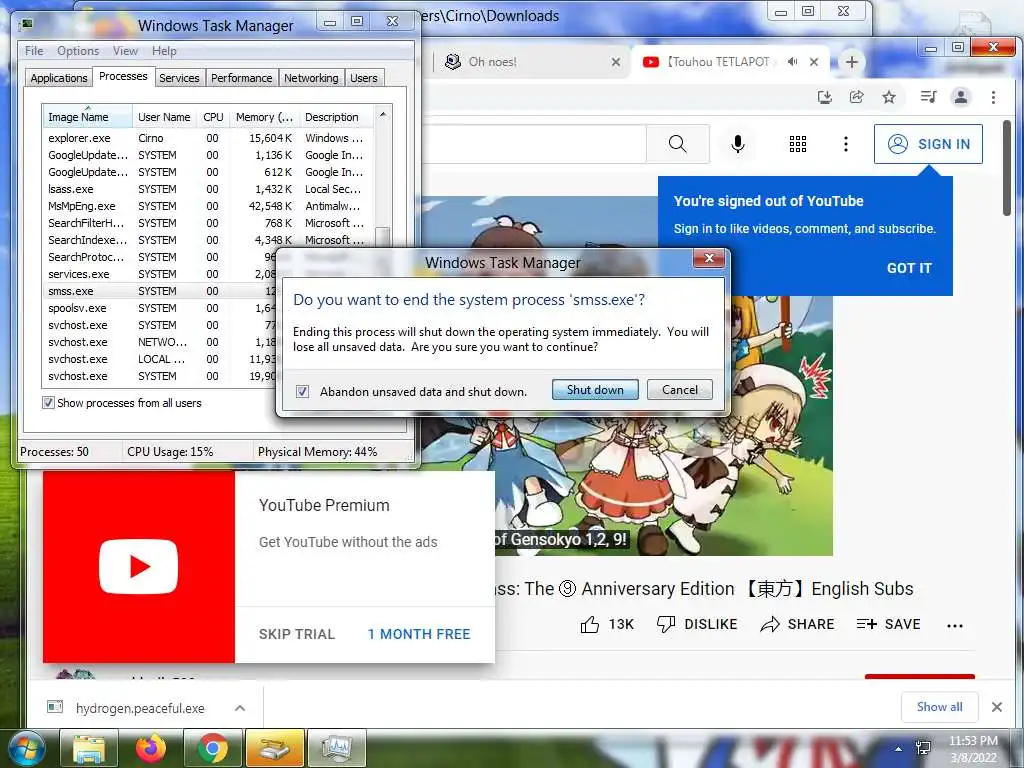This screenshot has width=1024, height=768.
Task: Uncheck Abandon unsaved data and shut down
Action: pyautogui.click(x=302, y=392)
